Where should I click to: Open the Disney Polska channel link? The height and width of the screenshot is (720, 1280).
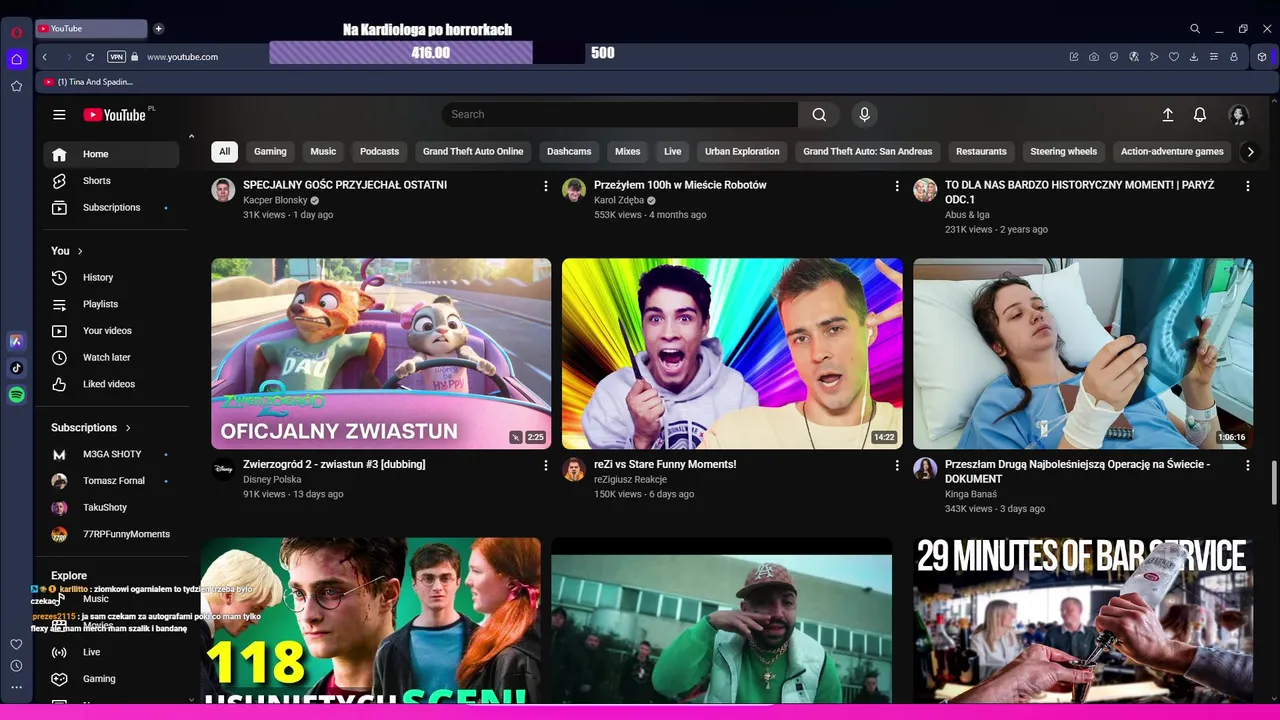click(x=272, y=480)
